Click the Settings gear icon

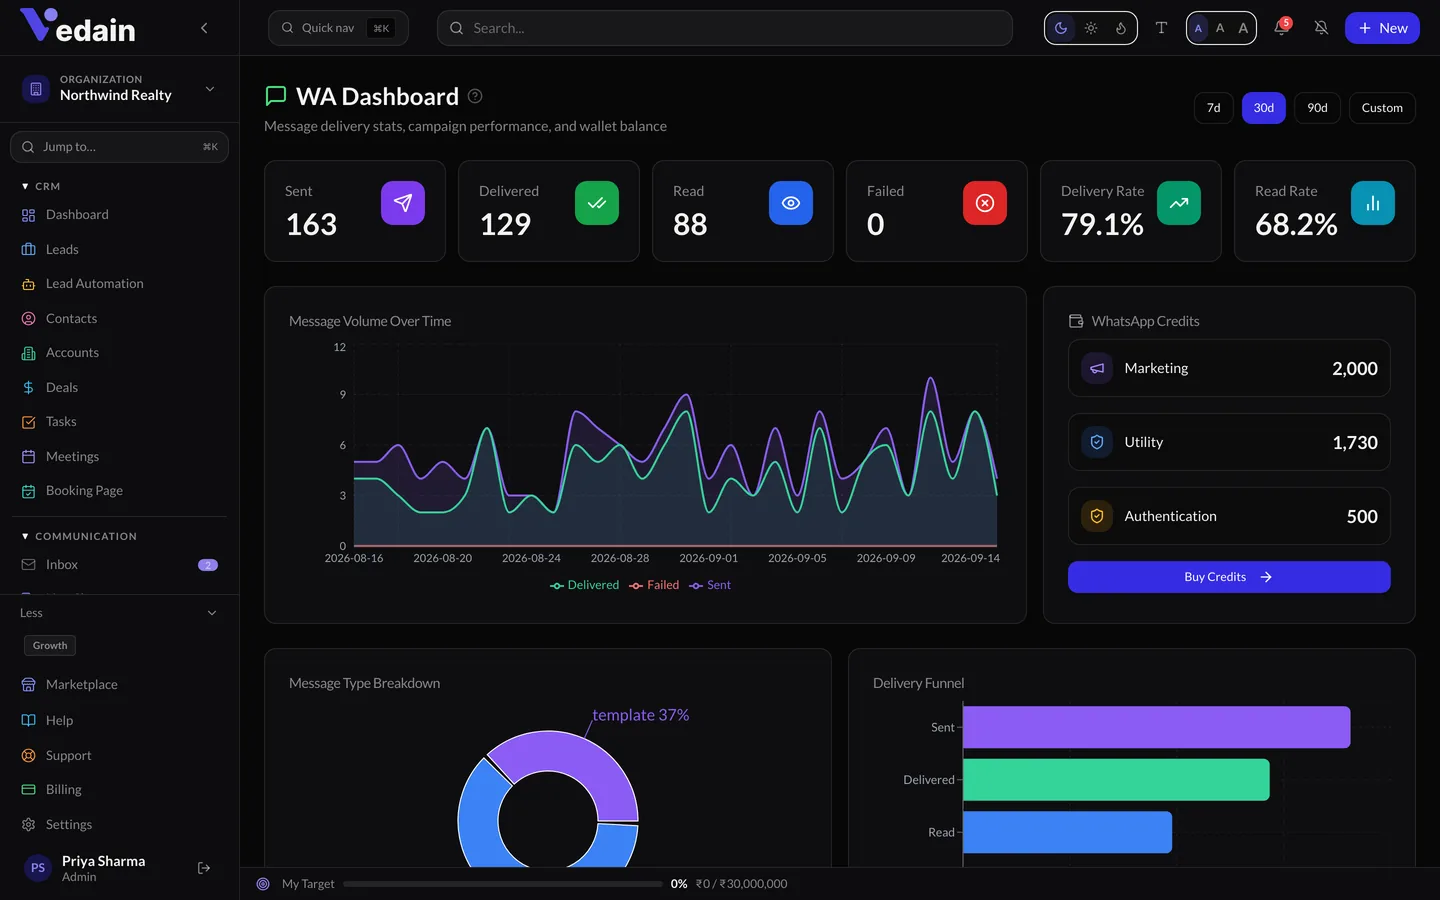tap(28, 824)
